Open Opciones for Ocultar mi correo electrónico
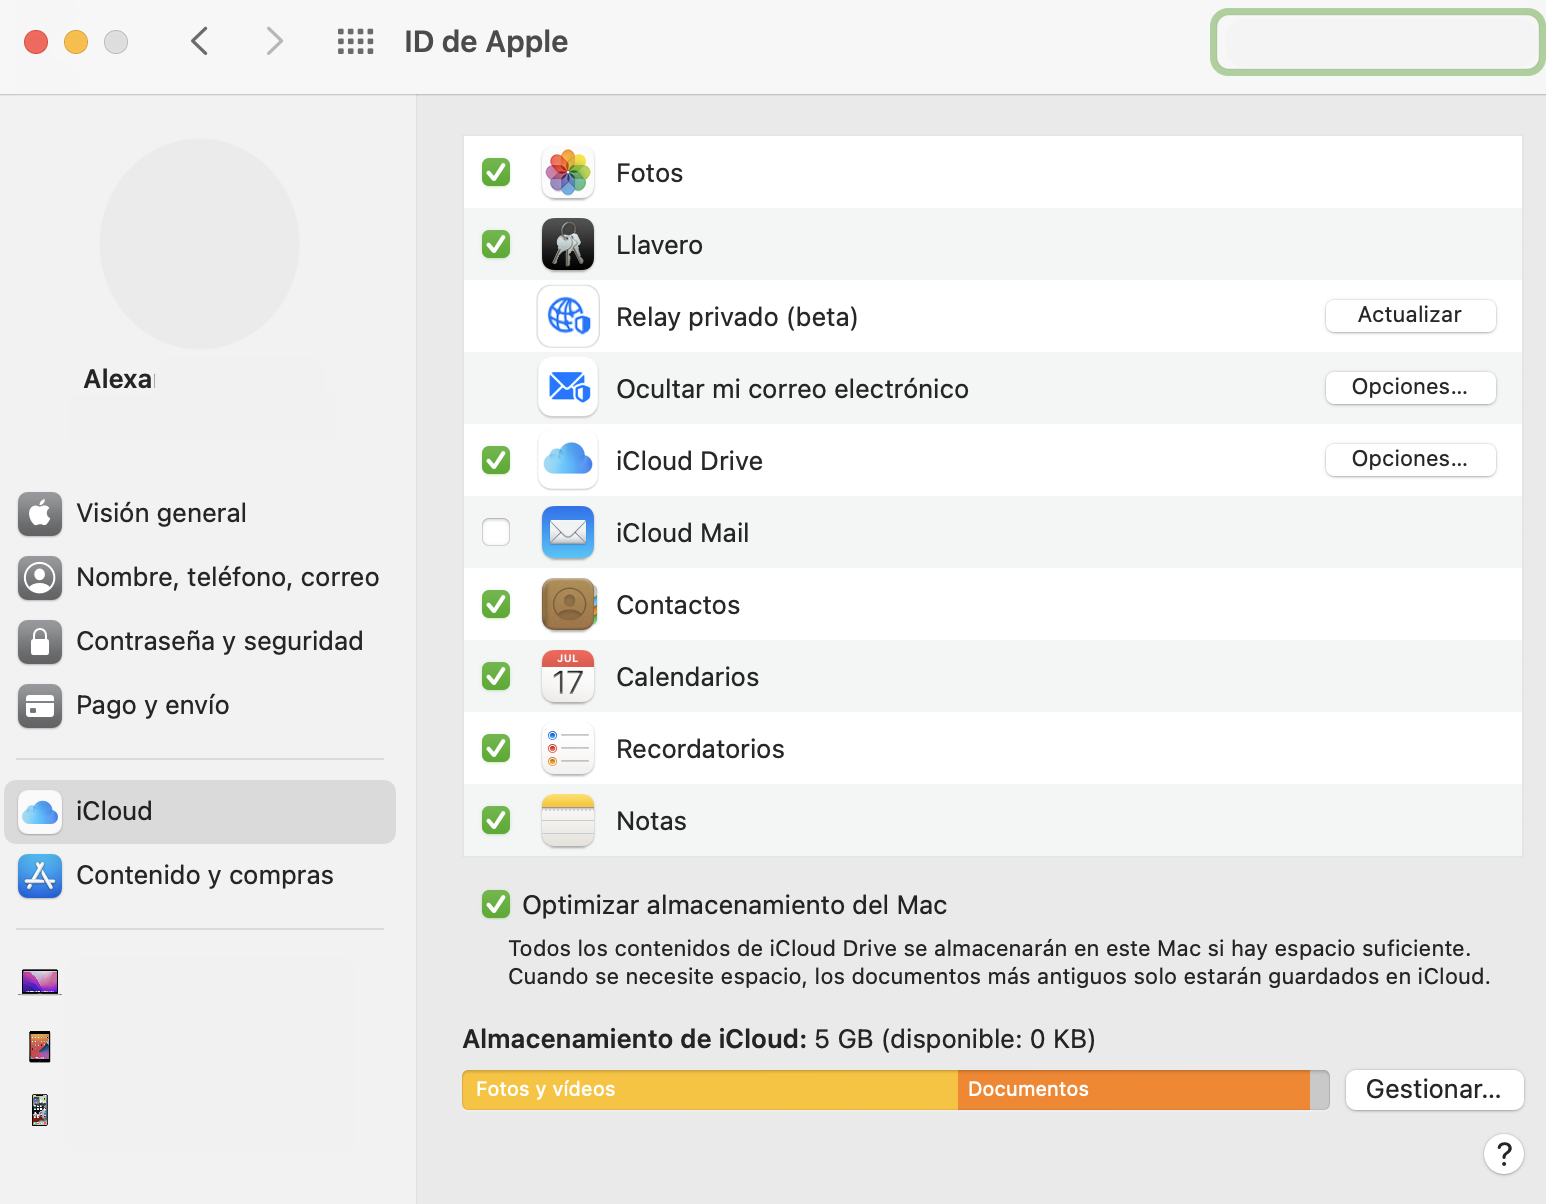This screenshot has width=1546, height=1204. click(1410, 388)
